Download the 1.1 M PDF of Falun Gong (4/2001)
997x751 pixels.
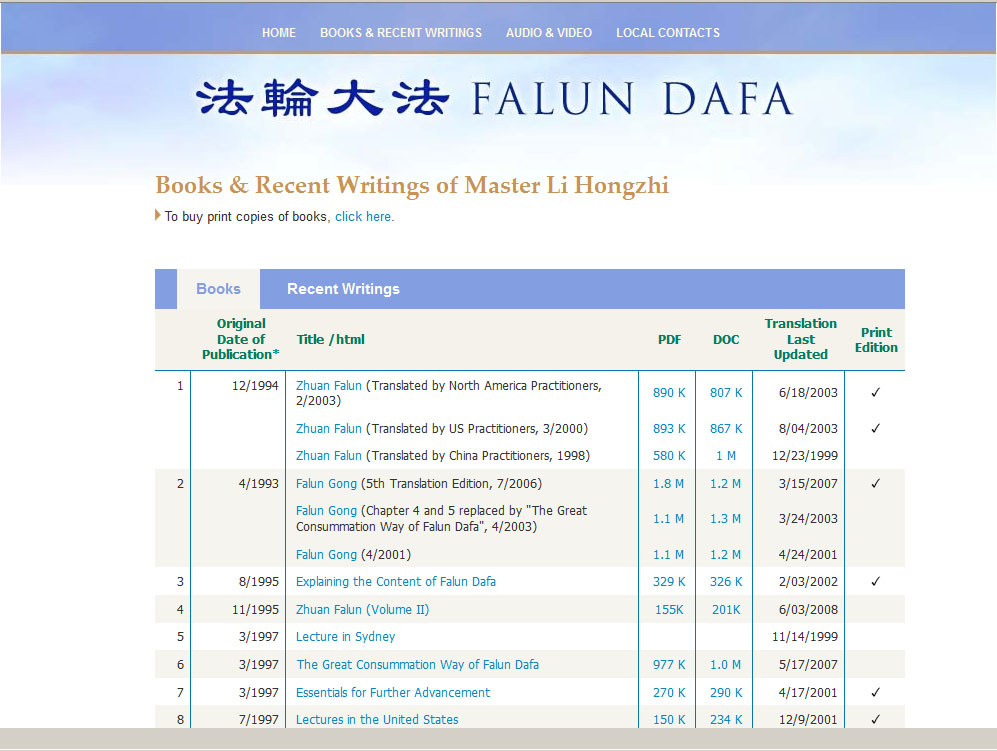tap(668, 555)
